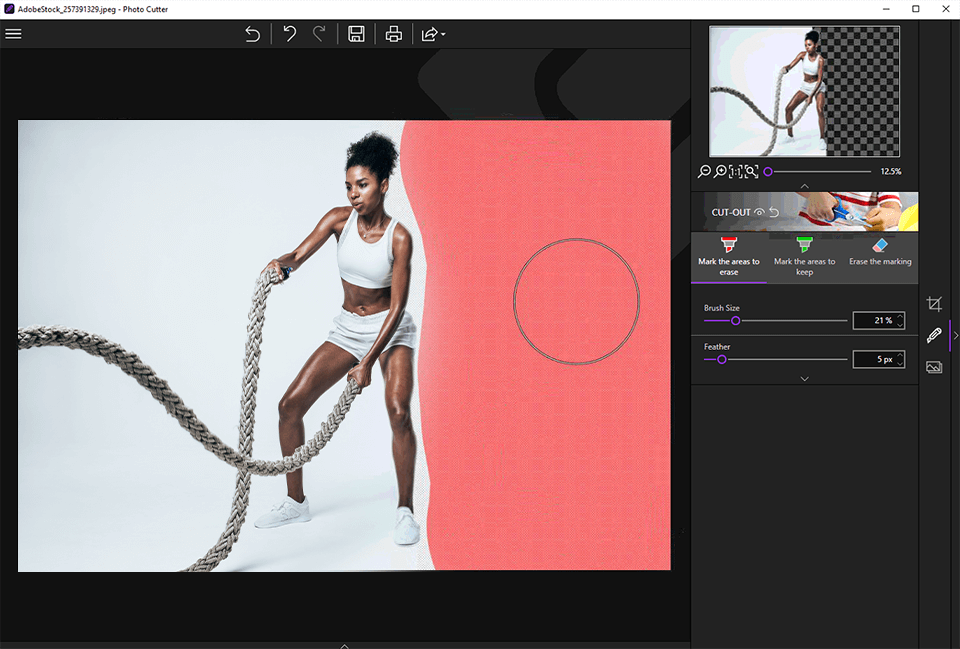Viewport: 960px width, 649px height.
Task: Click the zoom in magnifier icon
Action: point(720,172)
